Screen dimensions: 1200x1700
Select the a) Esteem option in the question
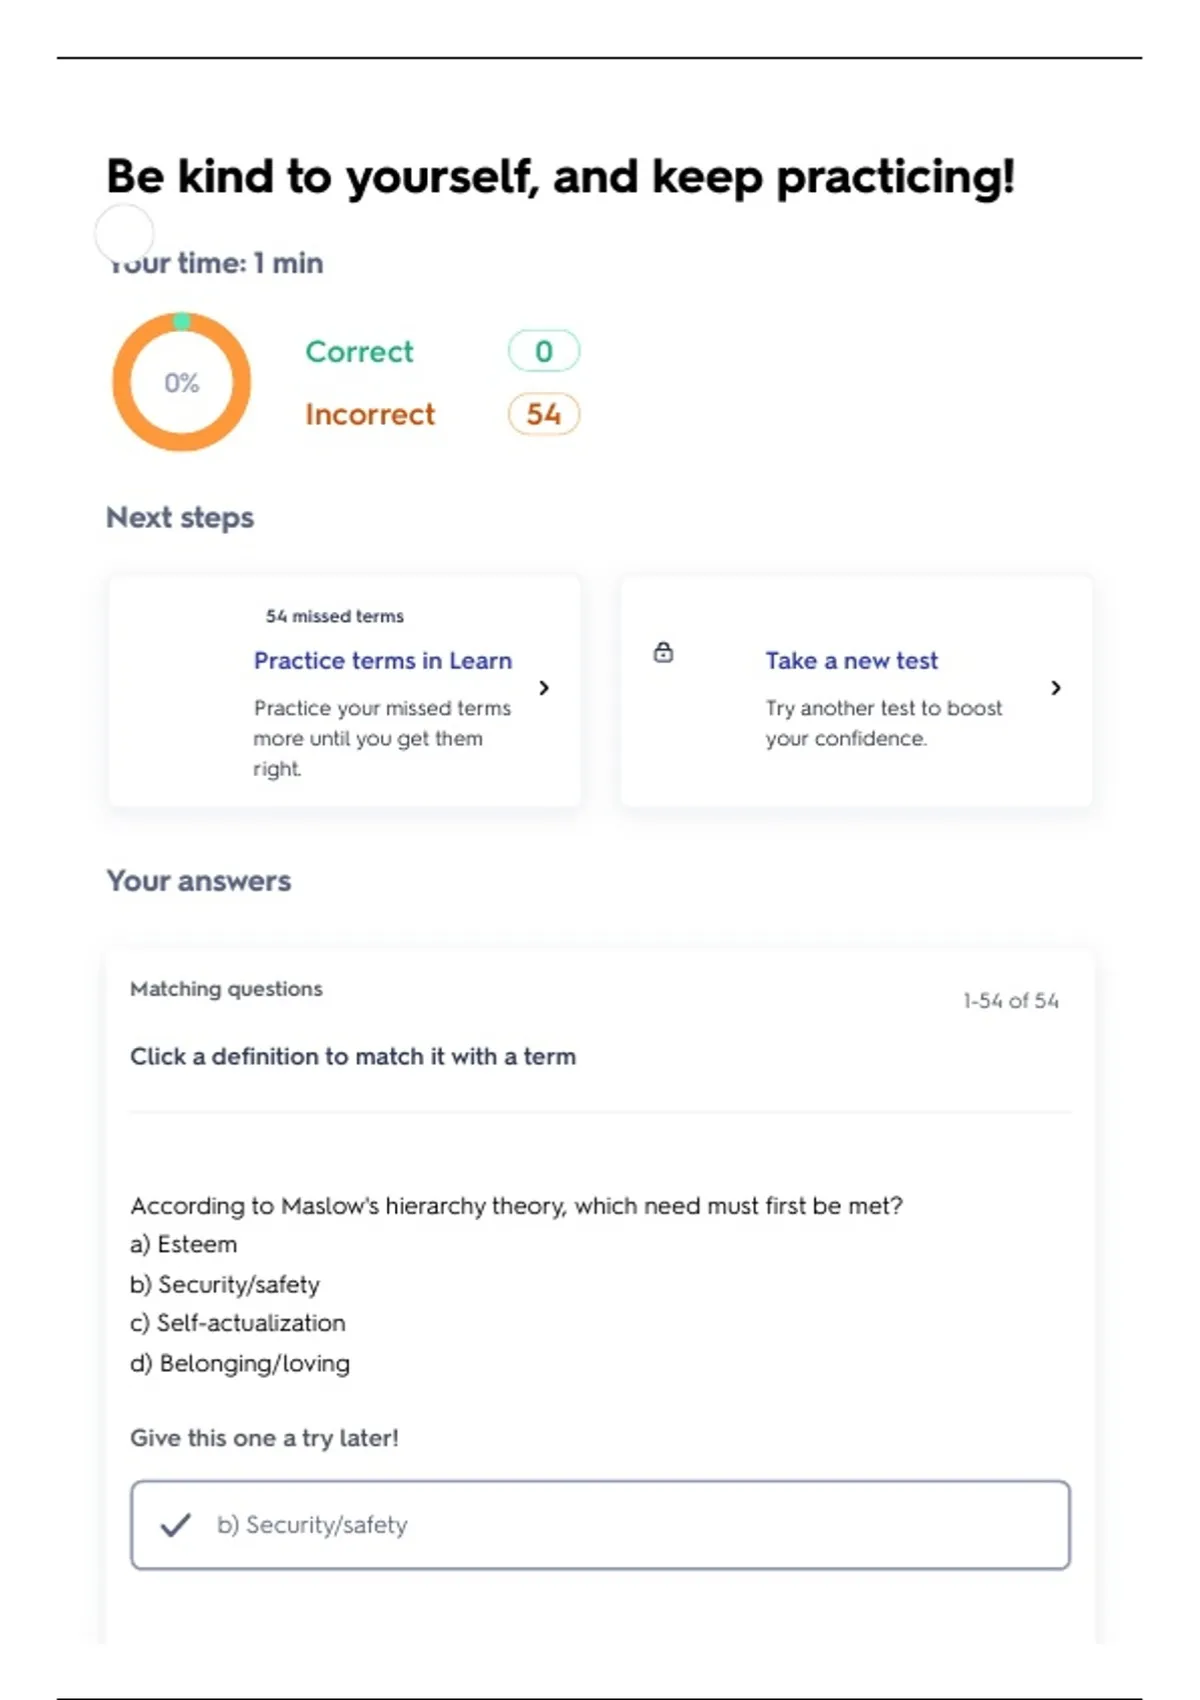tap(184, 1245)
